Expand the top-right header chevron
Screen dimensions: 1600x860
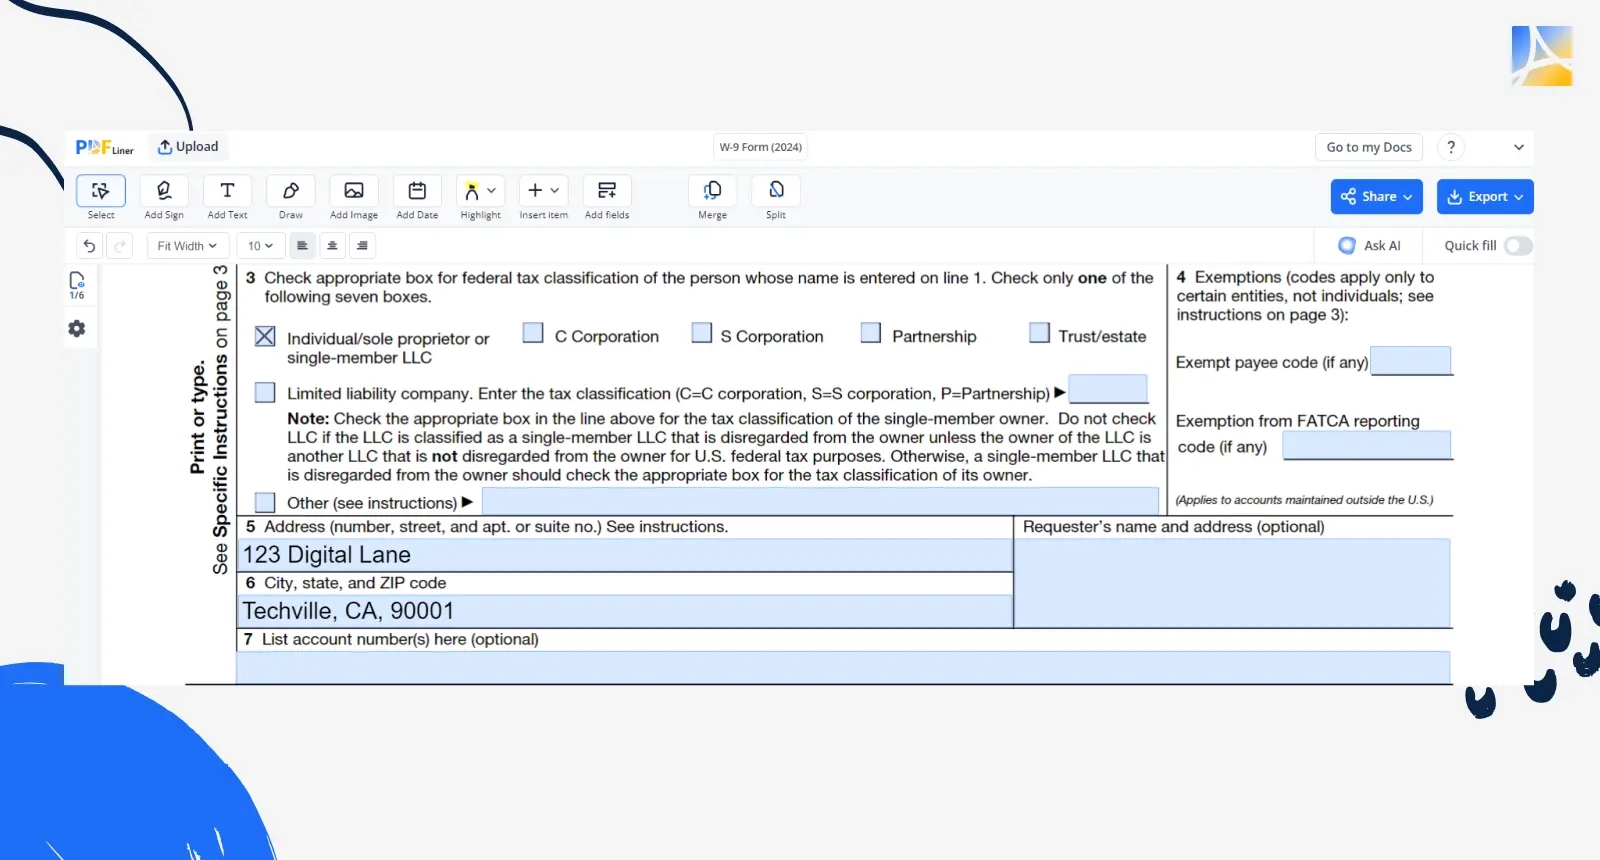[1519, 147]
